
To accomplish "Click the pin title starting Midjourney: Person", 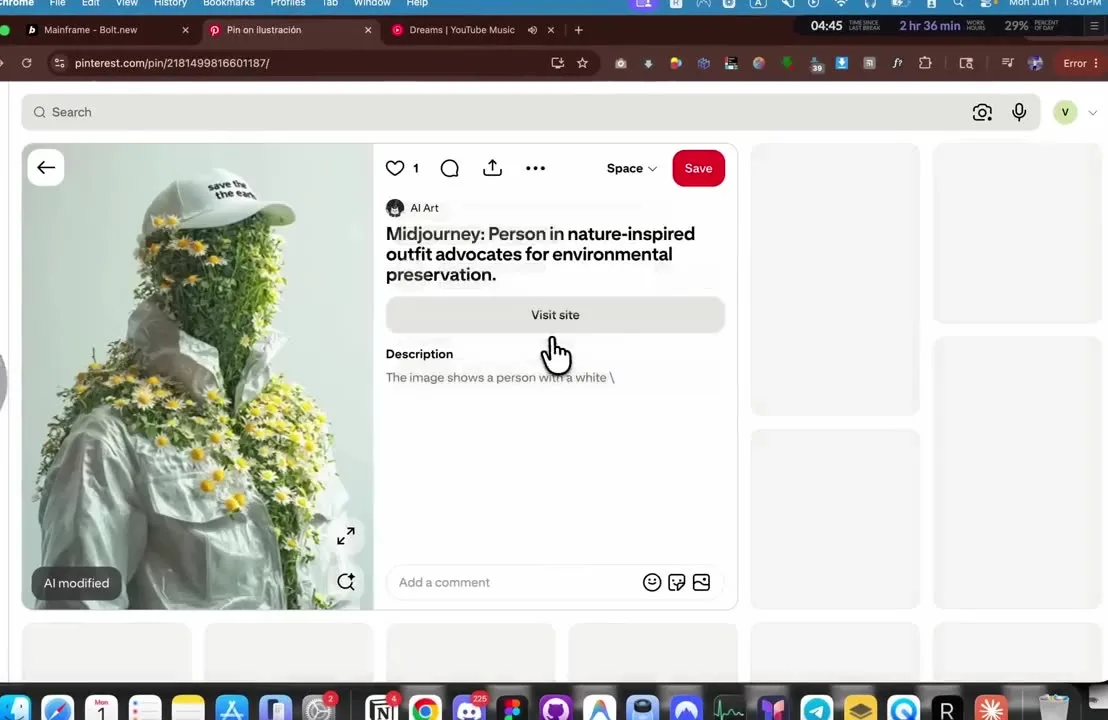I will click(x=541, y=254).
